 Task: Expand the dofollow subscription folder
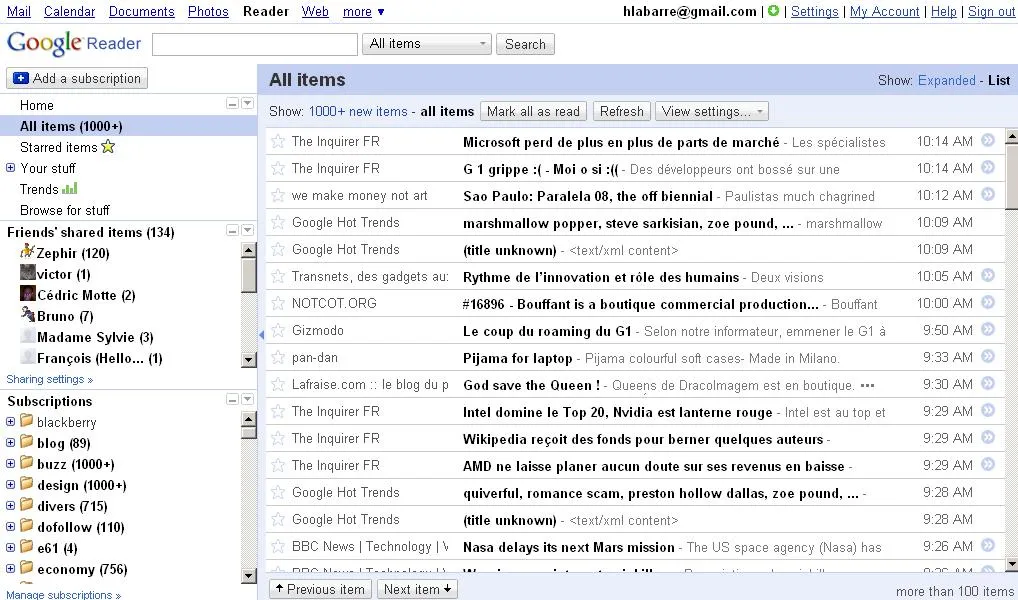(x=10, y=527)
